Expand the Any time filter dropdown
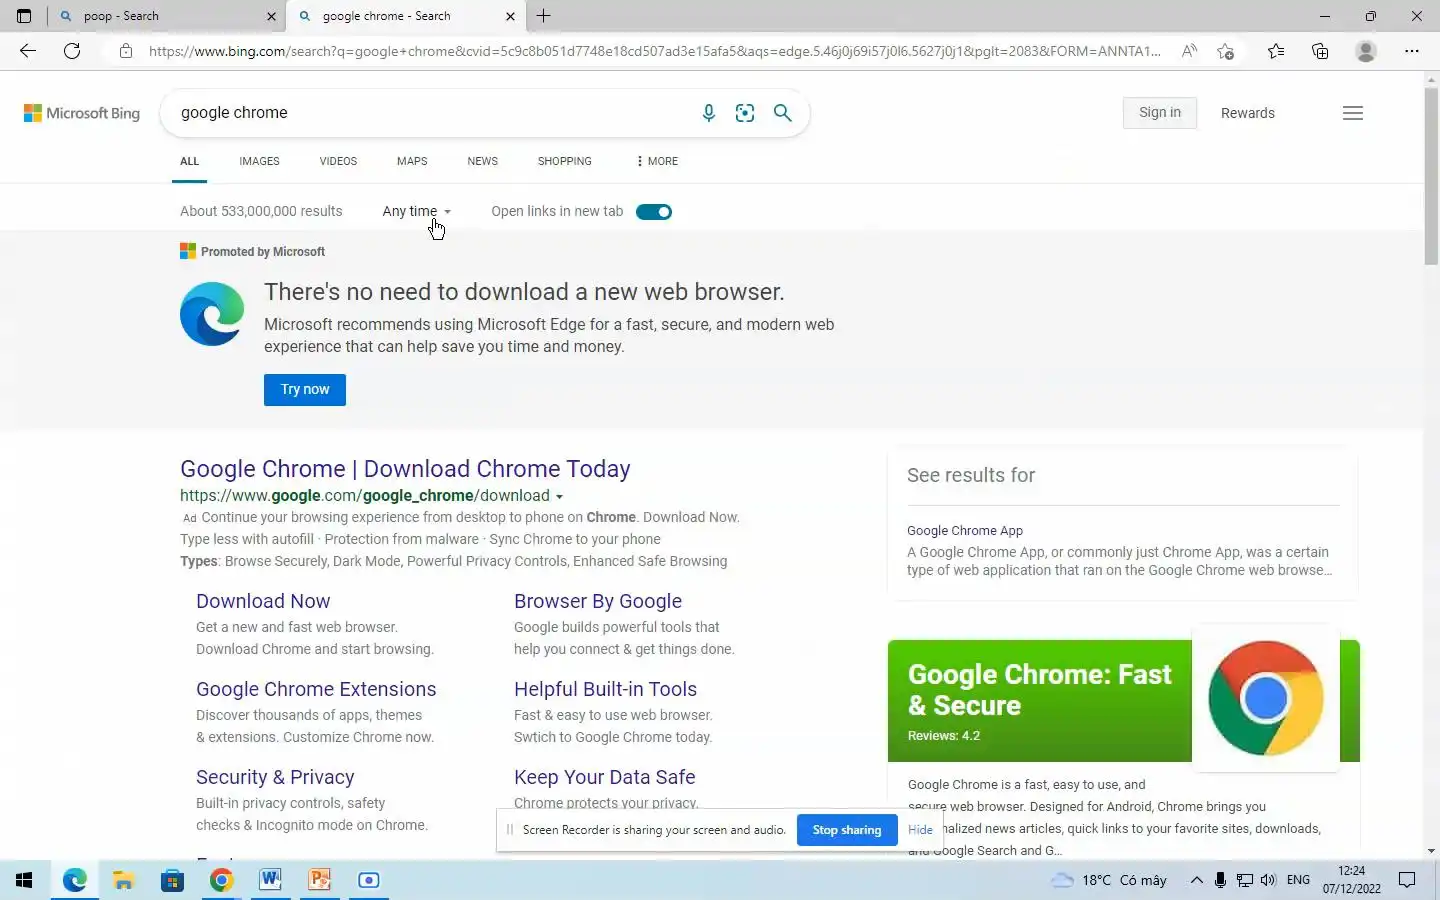This screenshot has height=900, width=1440. [x=416, y=211]
